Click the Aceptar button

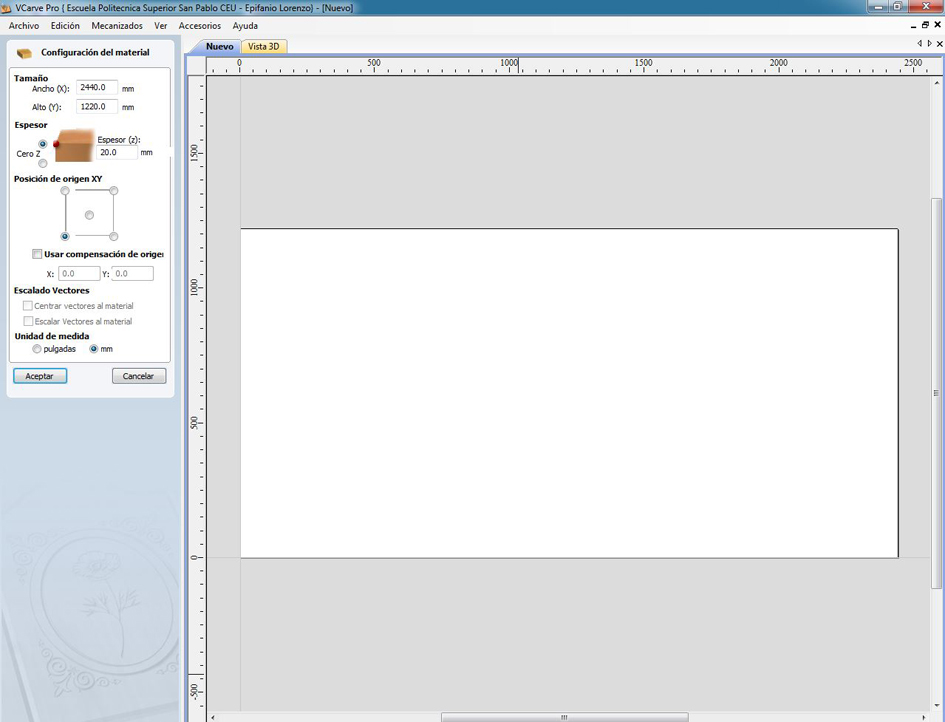tap(40, 376)
